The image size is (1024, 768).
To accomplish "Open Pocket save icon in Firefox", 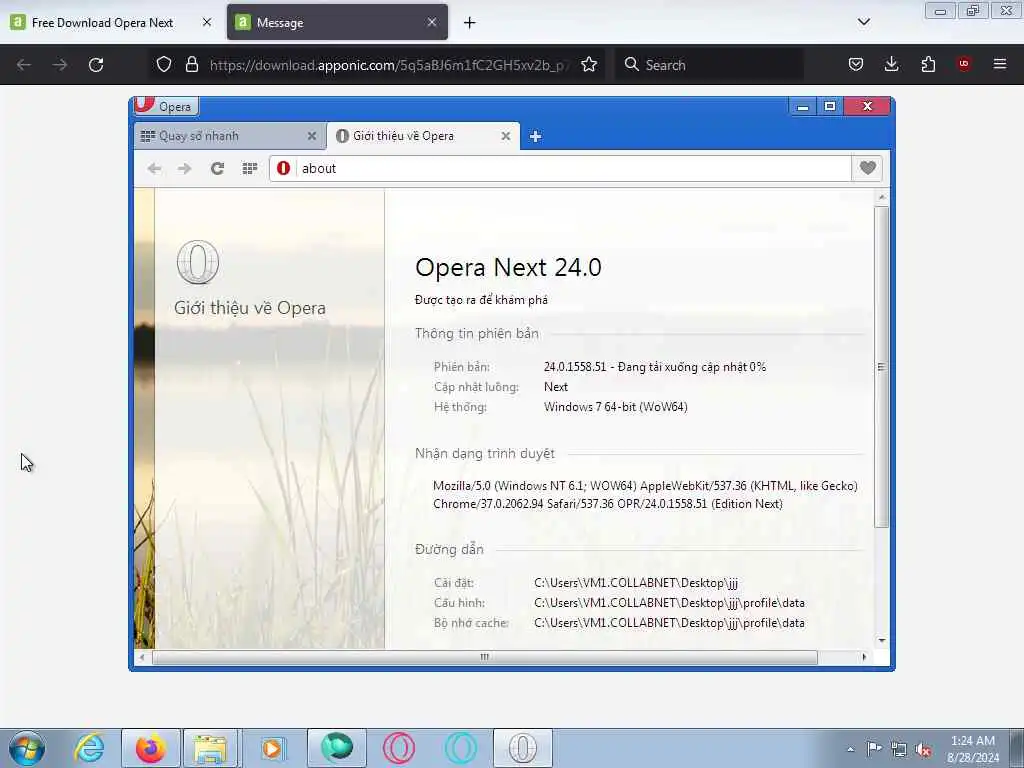I will [856, 65].
